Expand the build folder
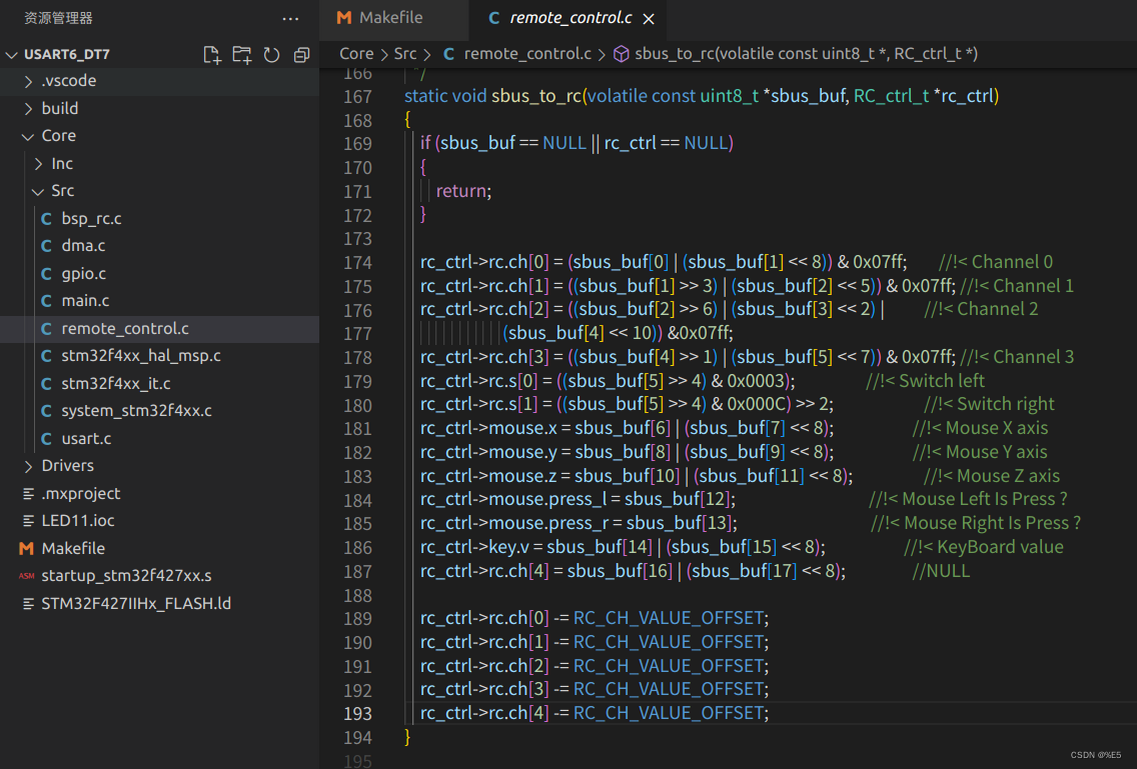Screen dimensions: 1137x769 tap(28, 109)
